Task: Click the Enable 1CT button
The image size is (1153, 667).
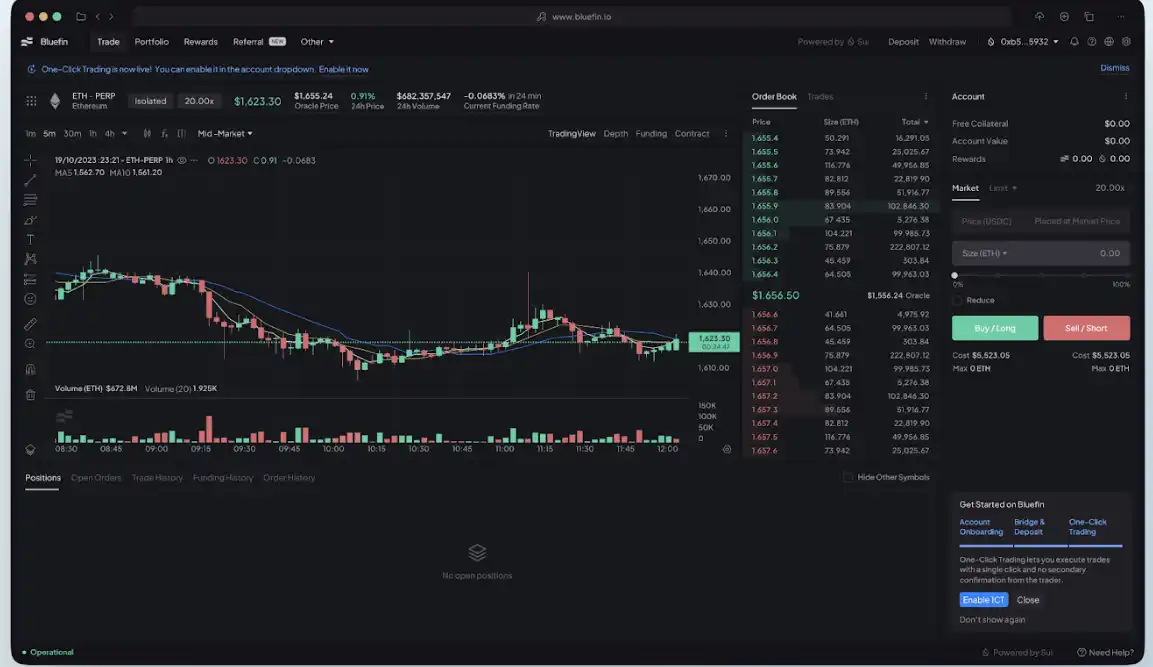Action: point(983,600)
